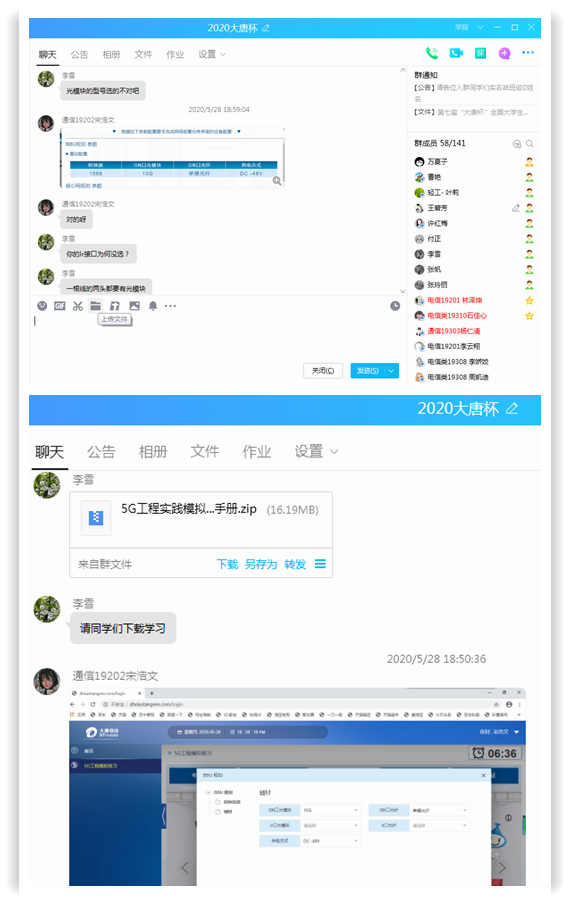Open the send button dropdown arrow
Image resolution: width=572 pixels, height=901 pixels.
point(391,371)
